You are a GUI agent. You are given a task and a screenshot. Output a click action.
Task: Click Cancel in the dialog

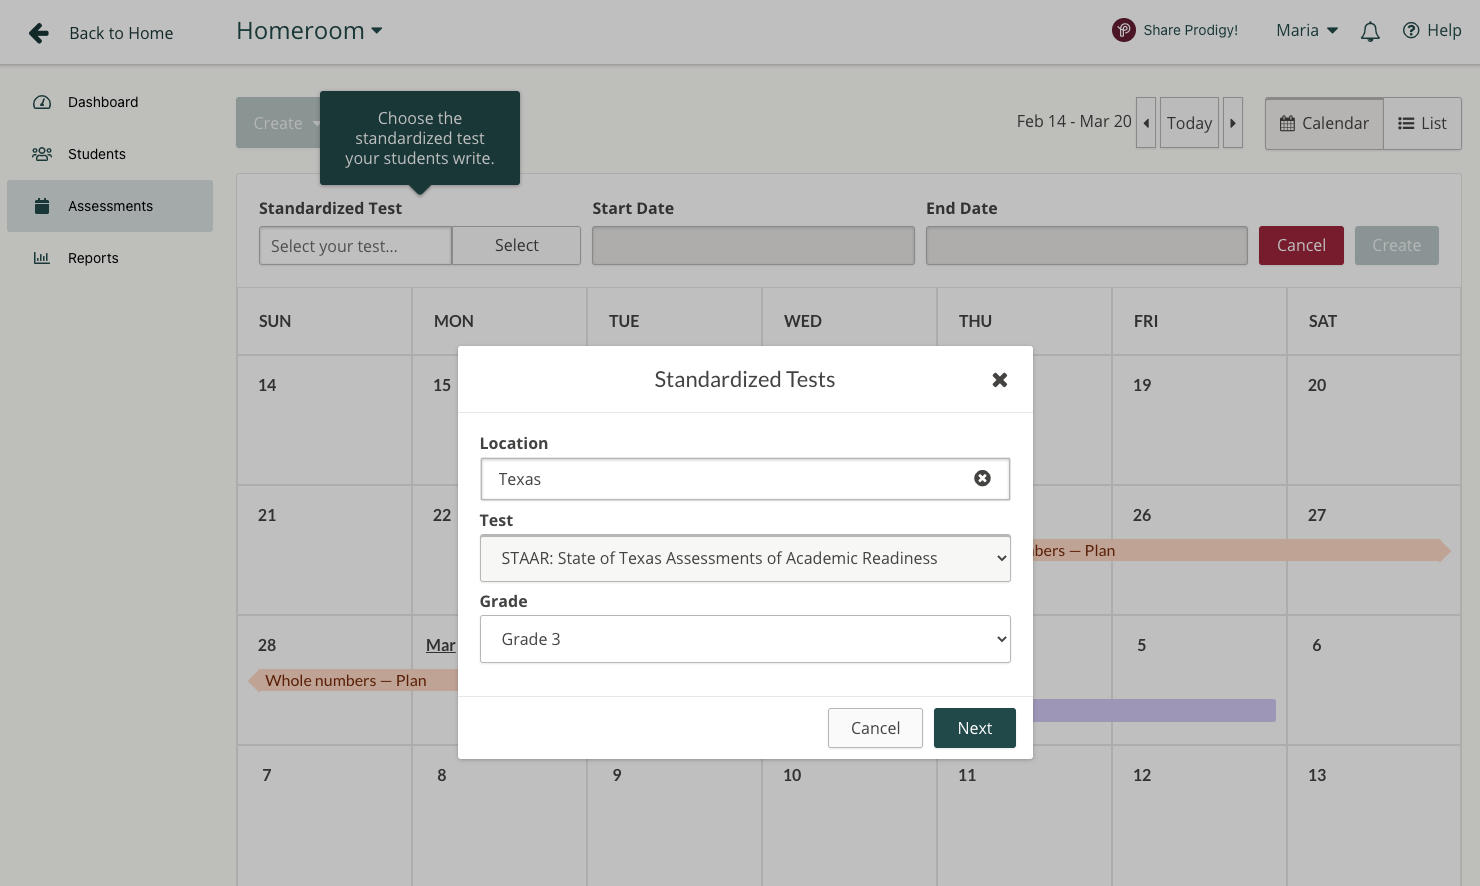(875, 728)
